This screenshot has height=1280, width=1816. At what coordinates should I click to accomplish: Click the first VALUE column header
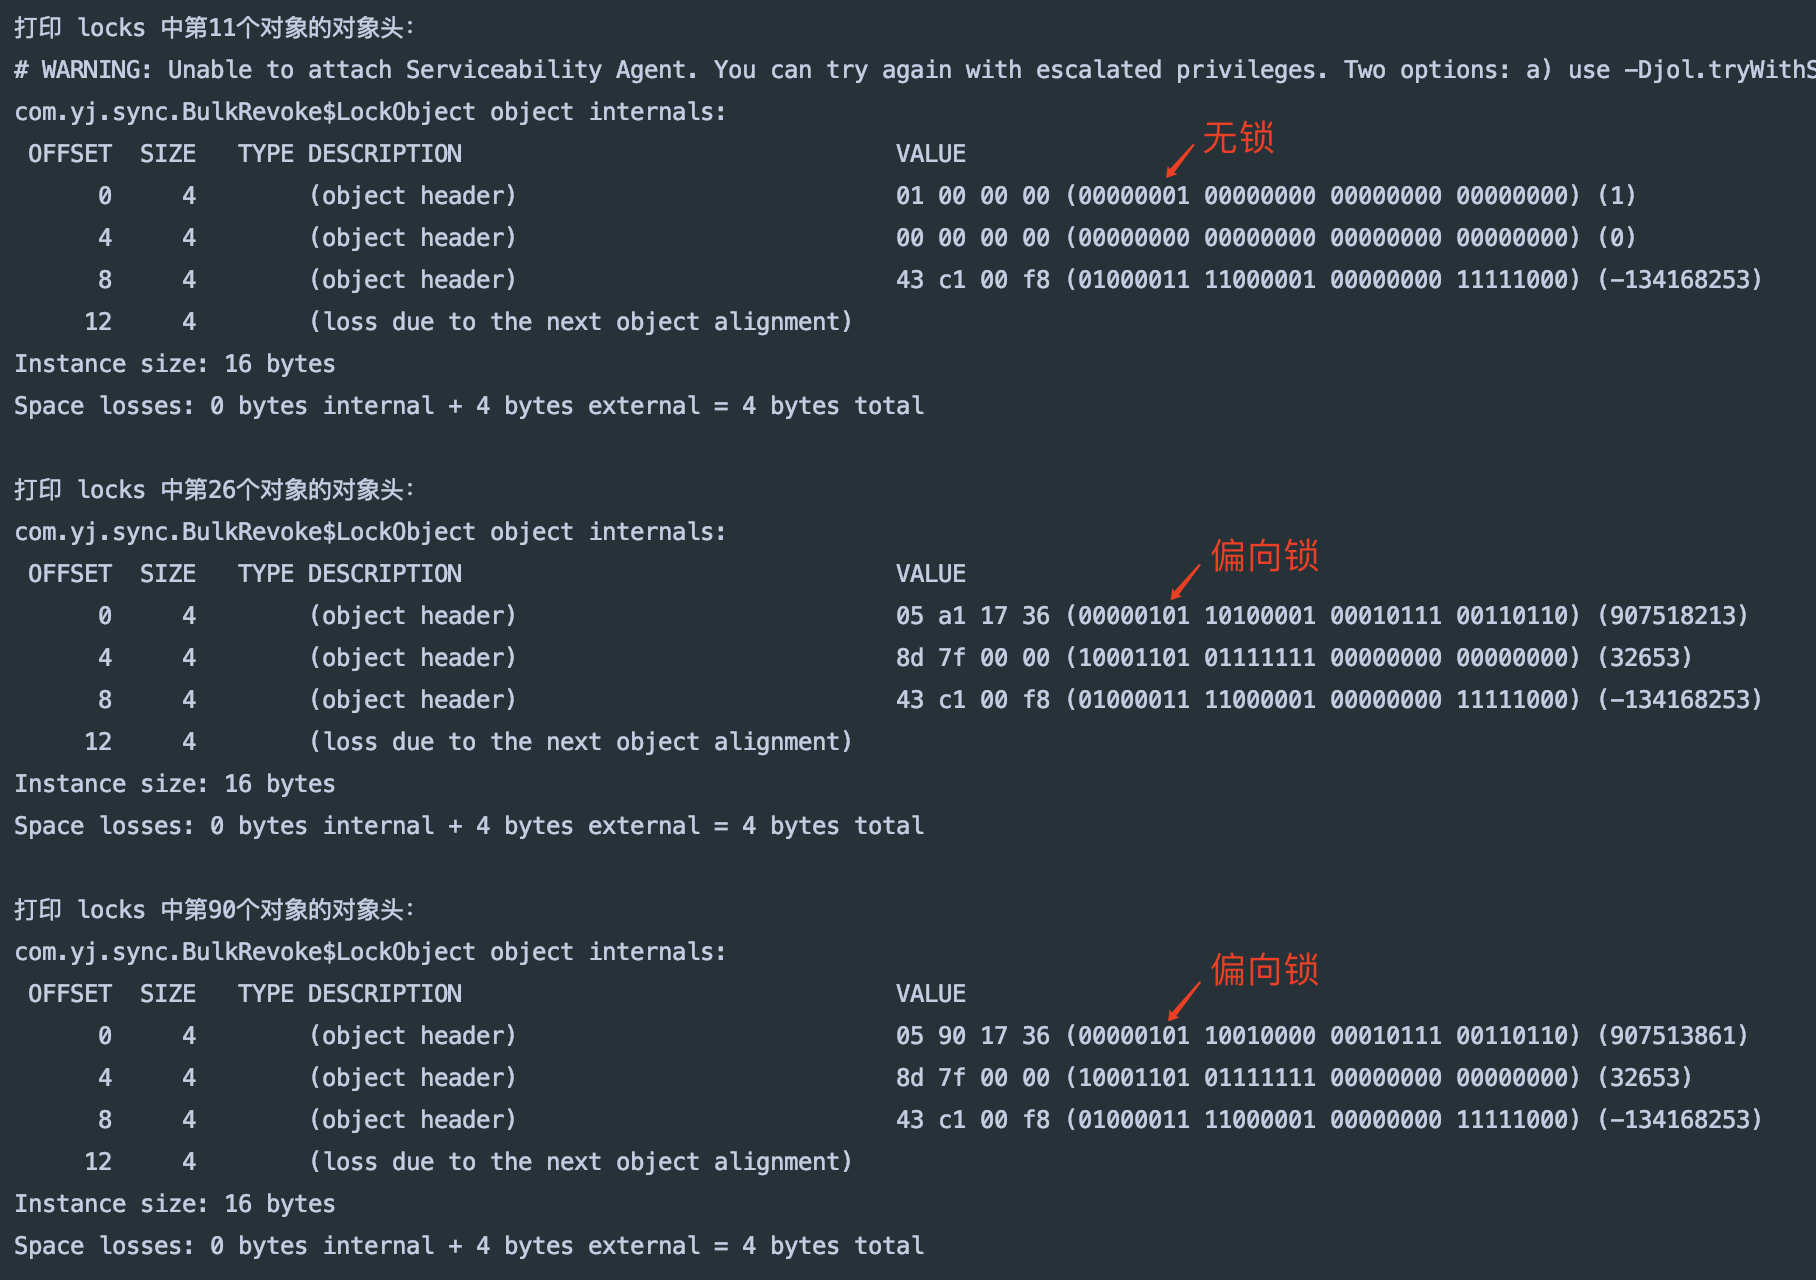[931, 154]
